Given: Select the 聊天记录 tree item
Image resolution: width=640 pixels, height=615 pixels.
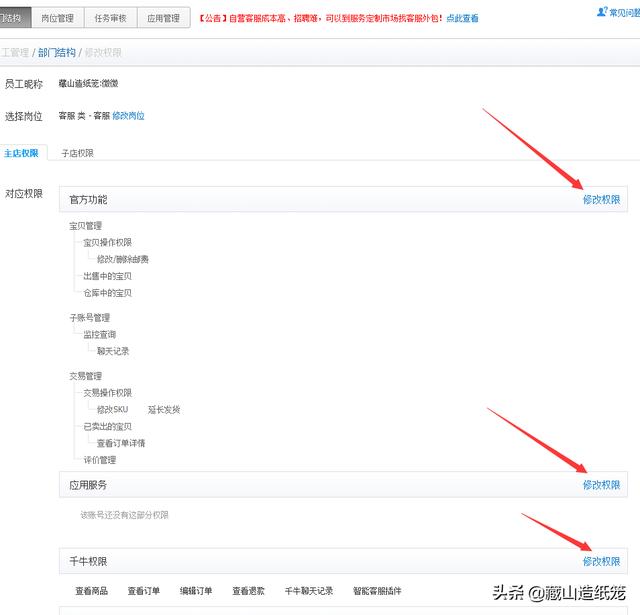Looking at the screenshot, I should pos(113,351).
